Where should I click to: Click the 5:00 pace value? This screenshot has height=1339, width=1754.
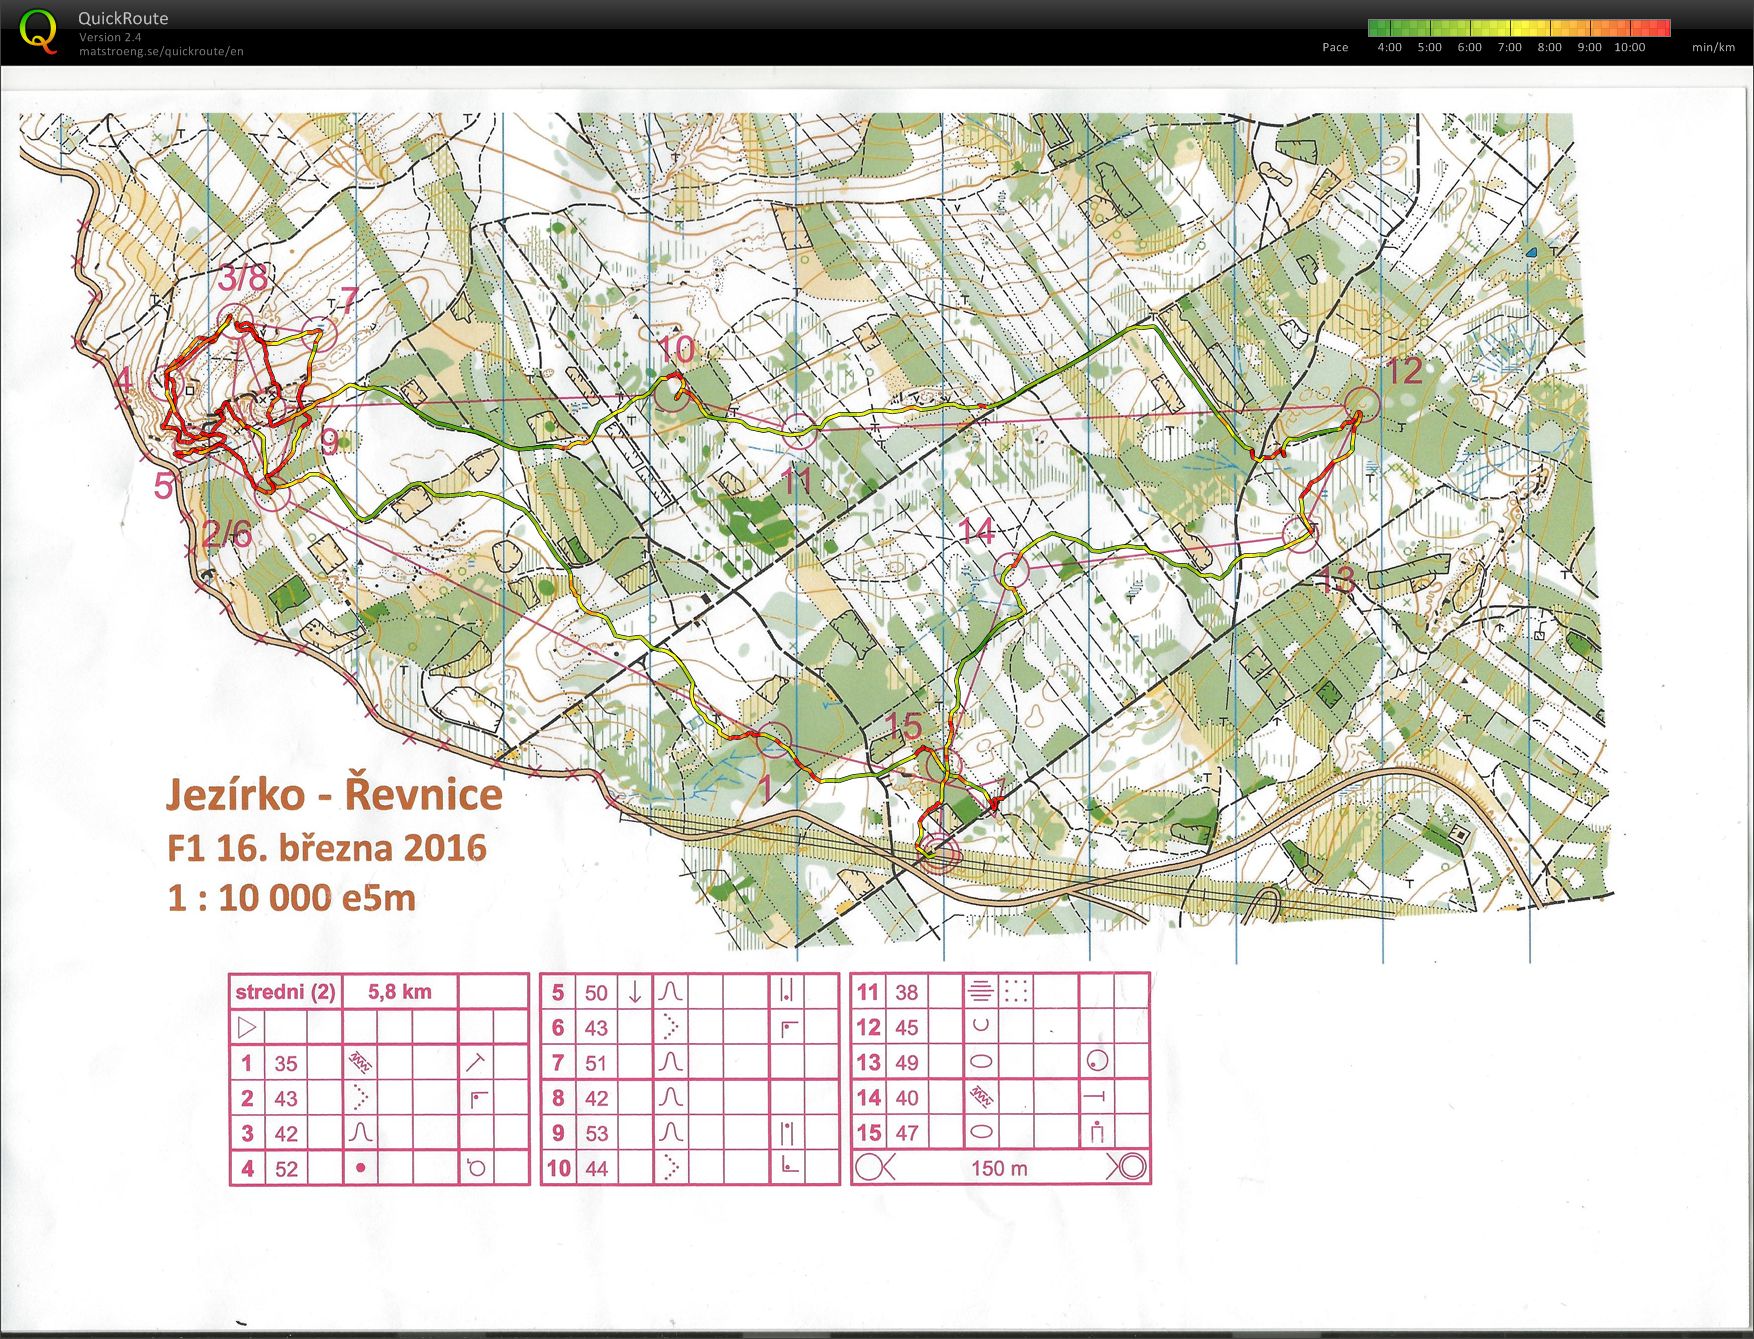pyautogui.click(x=1429, y=47)
